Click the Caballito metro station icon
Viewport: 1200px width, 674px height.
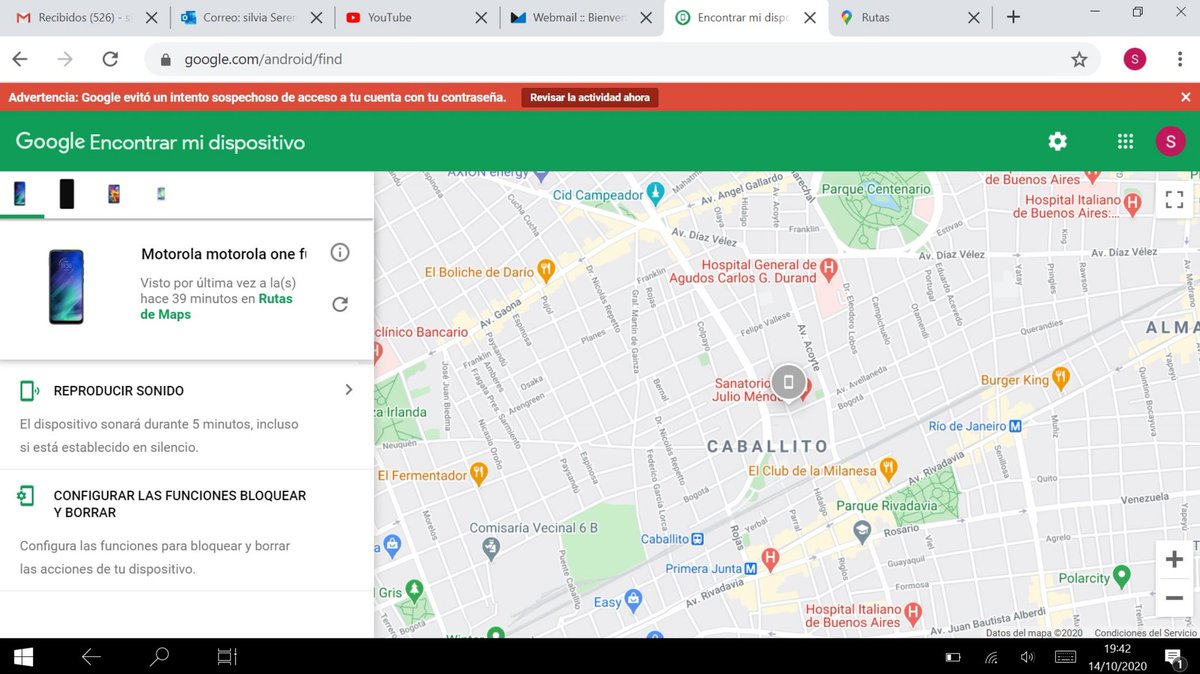[698, 539]
